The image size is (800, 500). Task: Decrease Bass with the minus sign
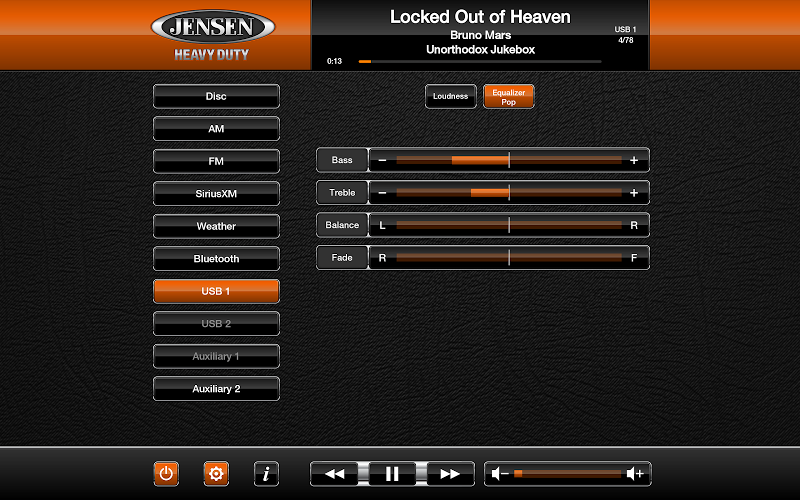382,160
